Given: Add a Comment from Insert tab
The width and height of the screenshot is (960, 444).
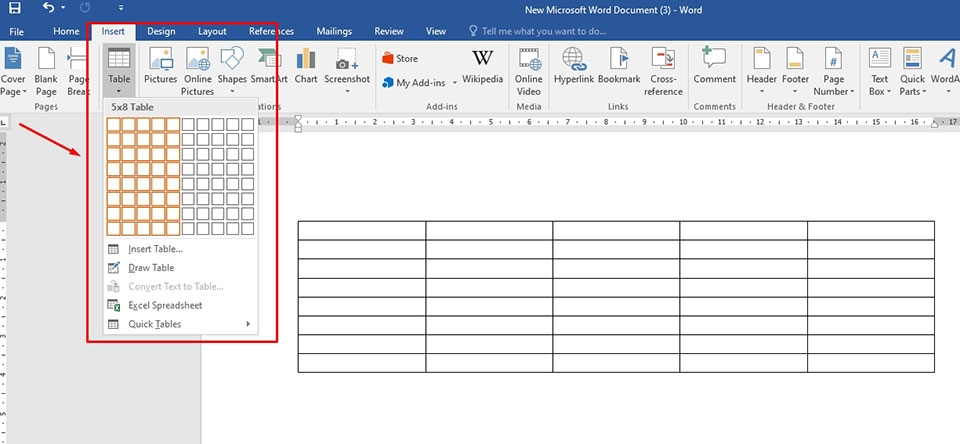Looking at the screenshot, I should (x=714, y=66).
